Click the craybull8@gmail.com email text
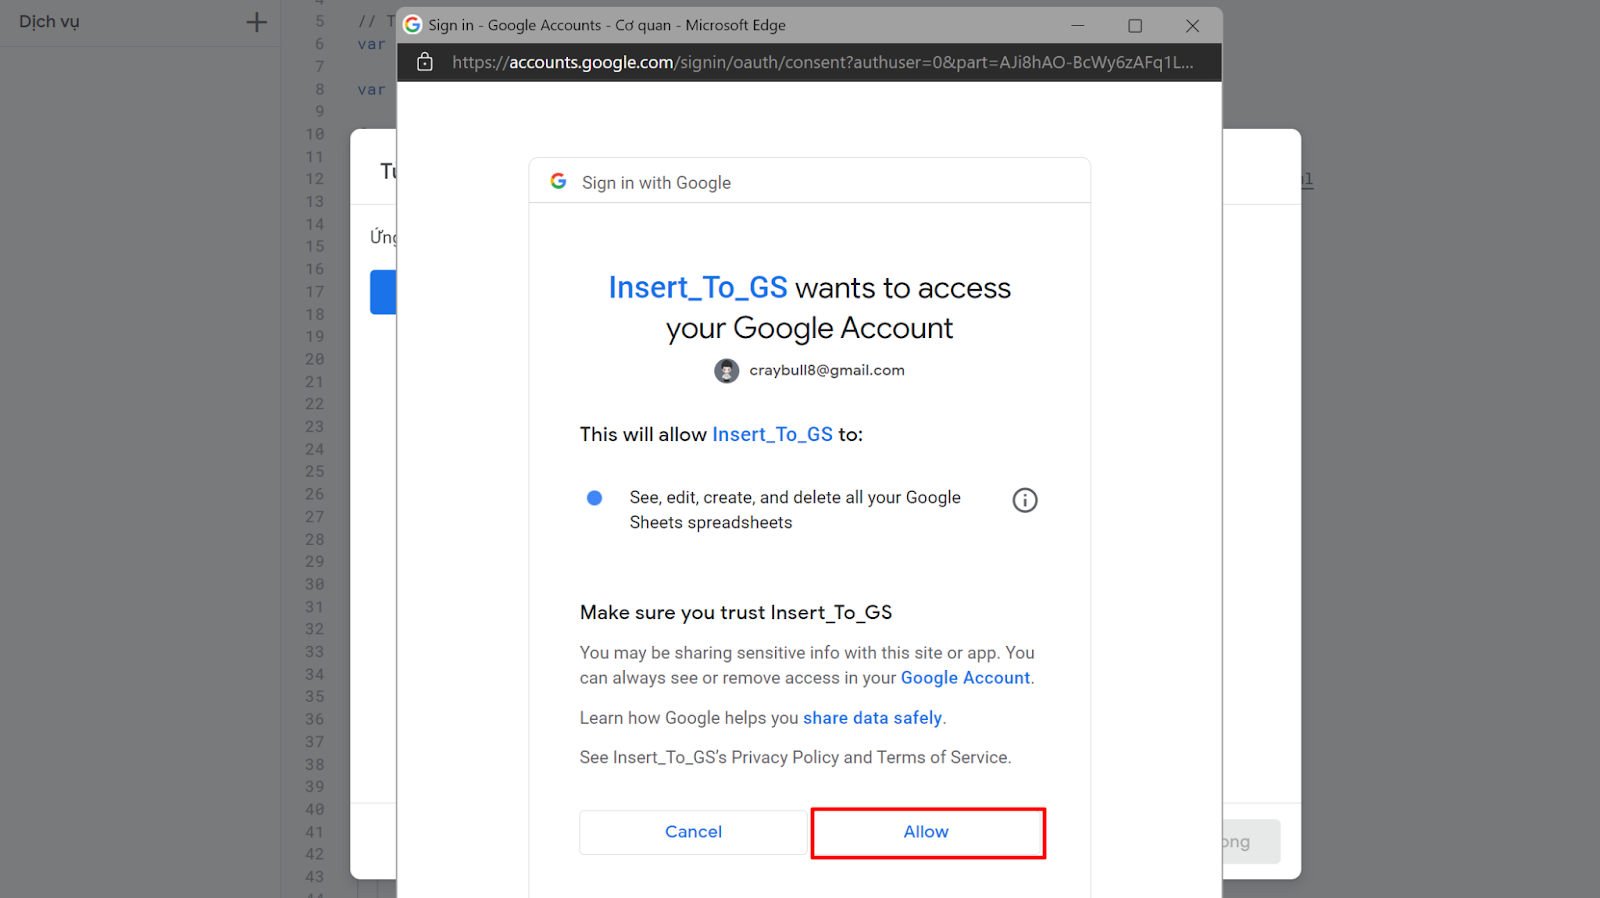Image resolution: width=1600 pixels, height=898 pixels. click(827, 370)
